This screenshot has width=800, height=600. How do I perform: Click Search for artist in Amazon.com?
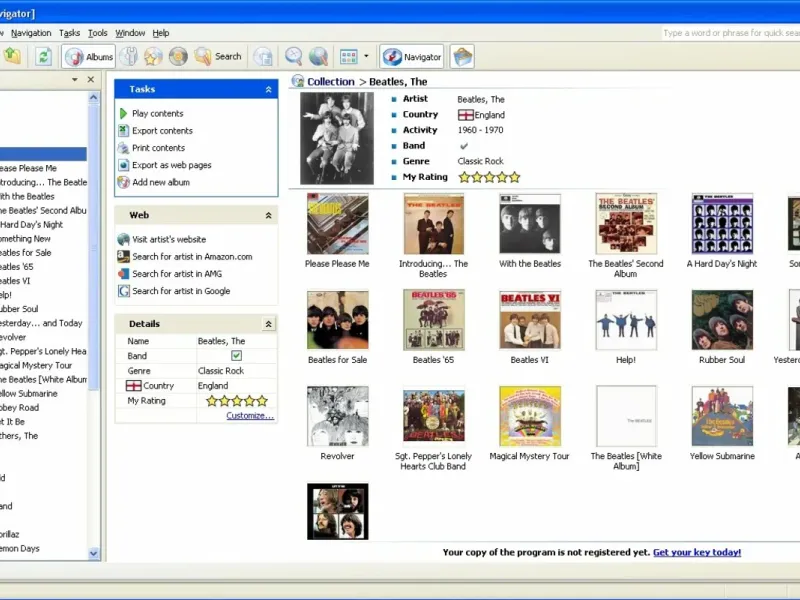pyautogui.click(x=192, y=257)
